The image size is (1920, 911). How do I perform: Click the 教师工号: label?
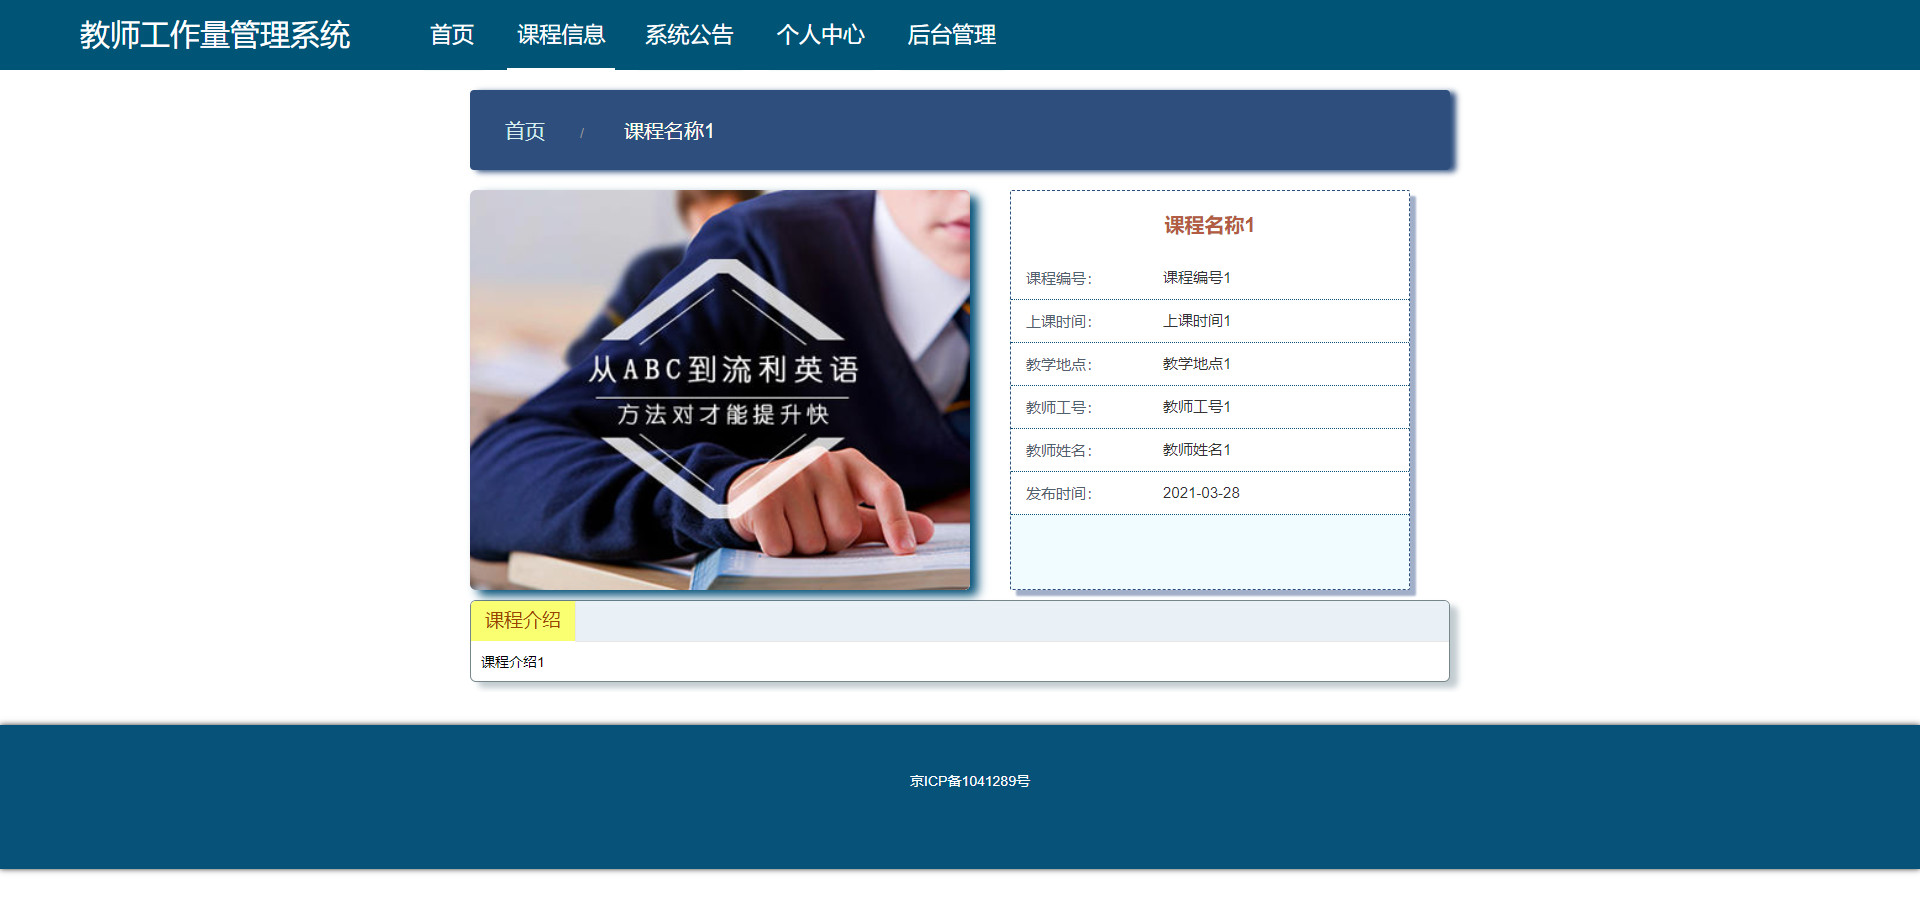(1059, 407)
